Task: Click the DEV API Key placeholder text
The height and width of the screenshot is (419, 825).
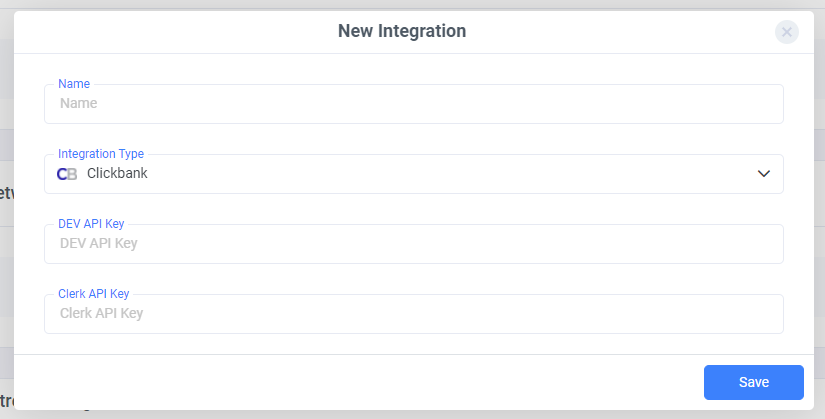Action: [x=98, y=243]
